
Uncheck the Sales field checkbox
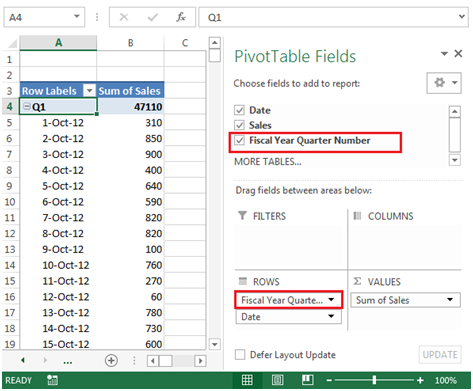239,125
